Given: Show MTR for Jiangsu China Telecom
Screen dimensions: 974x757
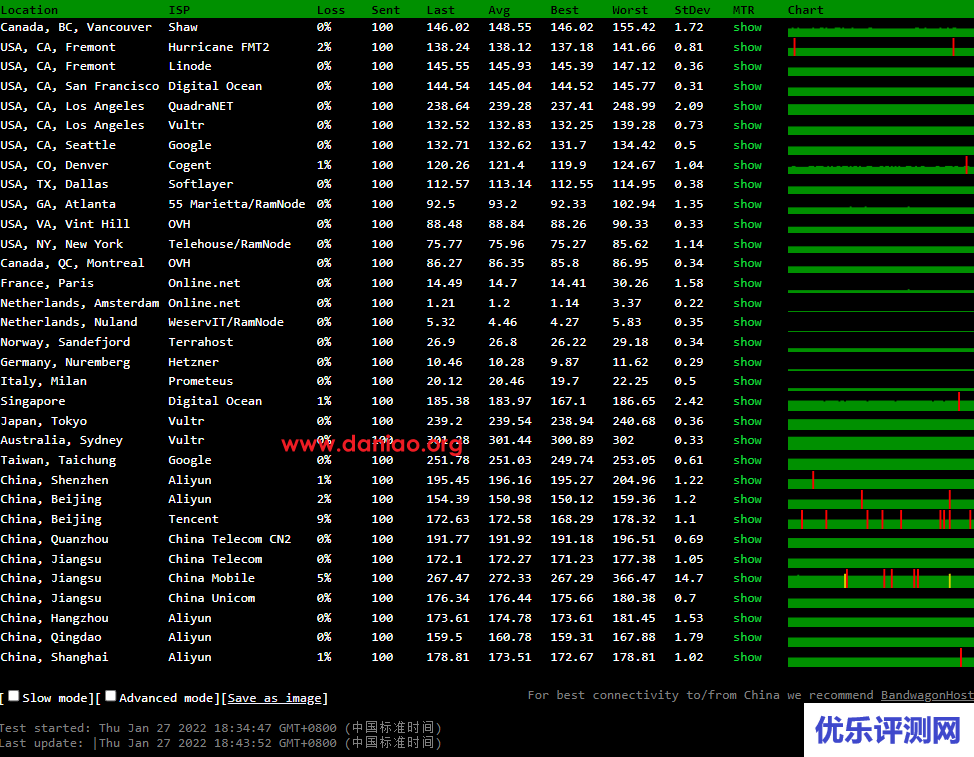Looking at the screenshot, I should [x=747, y=559].
